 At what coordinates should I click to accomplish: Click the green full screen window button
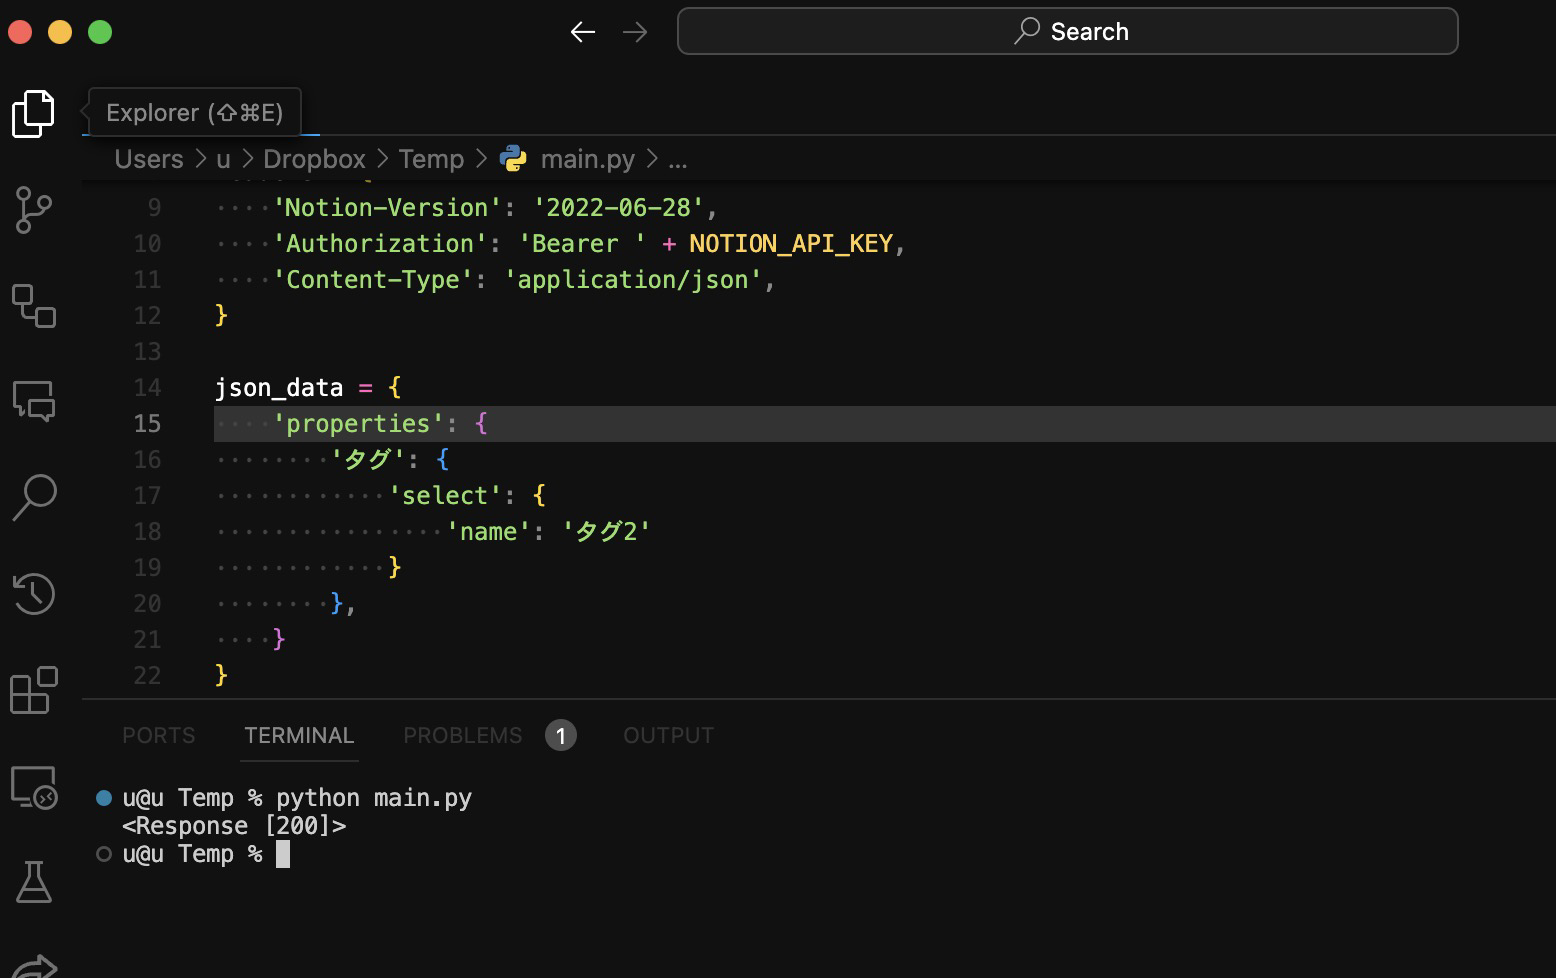(x=100, y=32)
